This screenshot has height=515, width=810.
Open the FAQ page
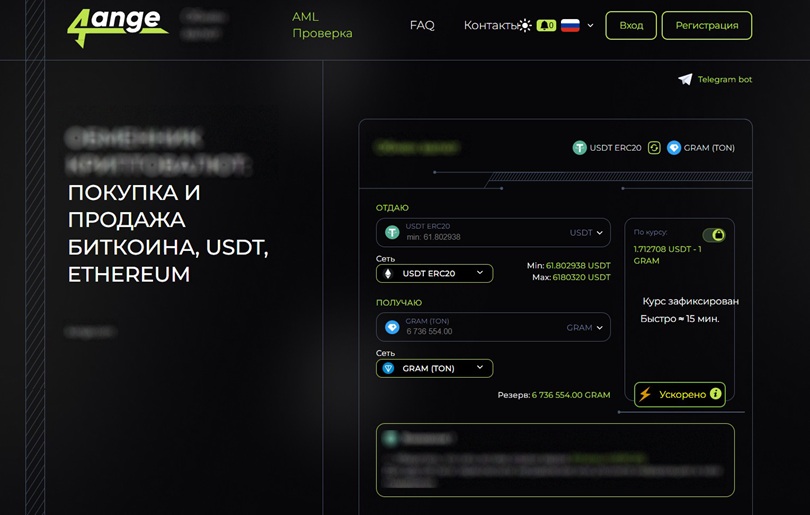click(422, 25)
